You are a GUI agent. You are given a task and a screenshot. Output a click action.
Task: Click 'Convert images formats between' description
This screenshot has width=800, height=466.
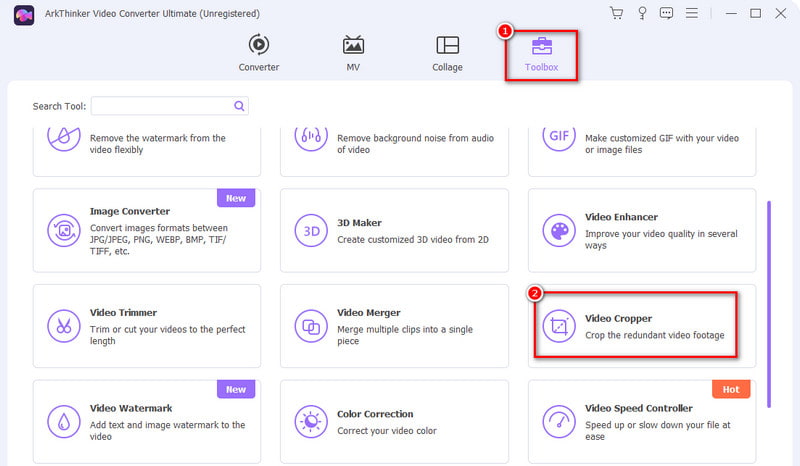[159, 239]
